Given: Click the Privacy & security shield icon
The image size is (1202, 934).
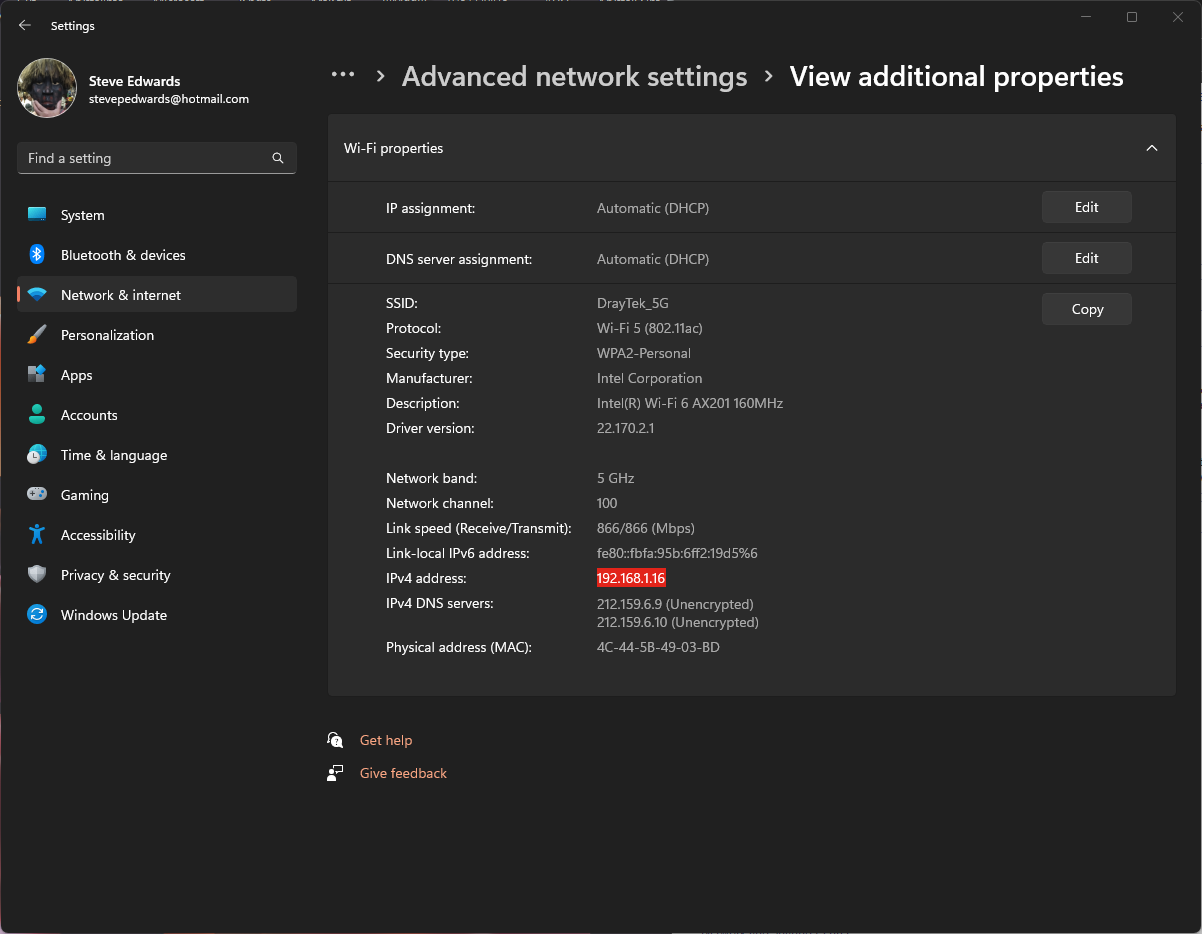Looking at the screenshot, I should coord(37,575).
